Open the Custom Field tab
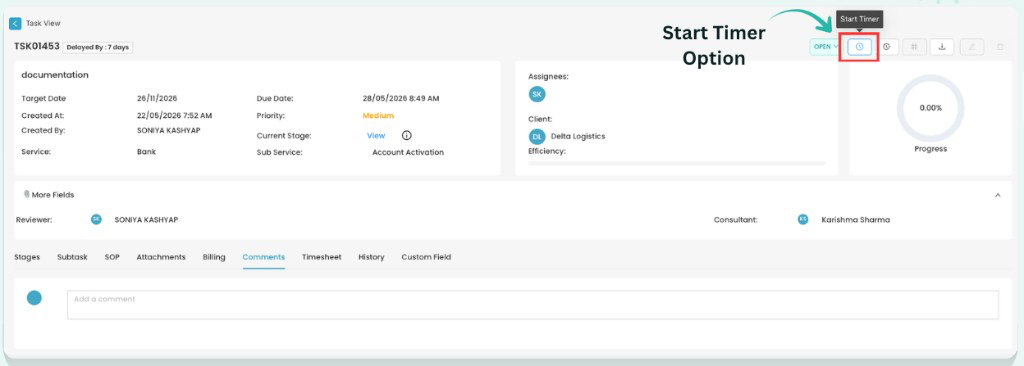The height and width of the screenshot is (366, 1024). pyautogui.click(x=426, y=258)
